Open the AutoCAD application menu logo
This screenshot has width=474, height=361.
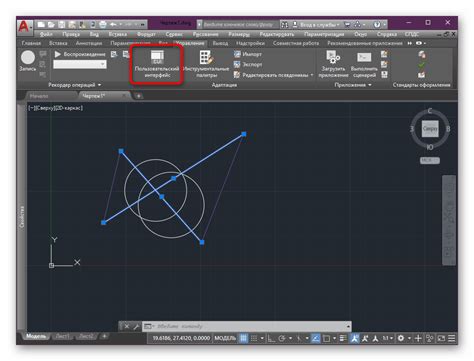[x=24, y=27]
